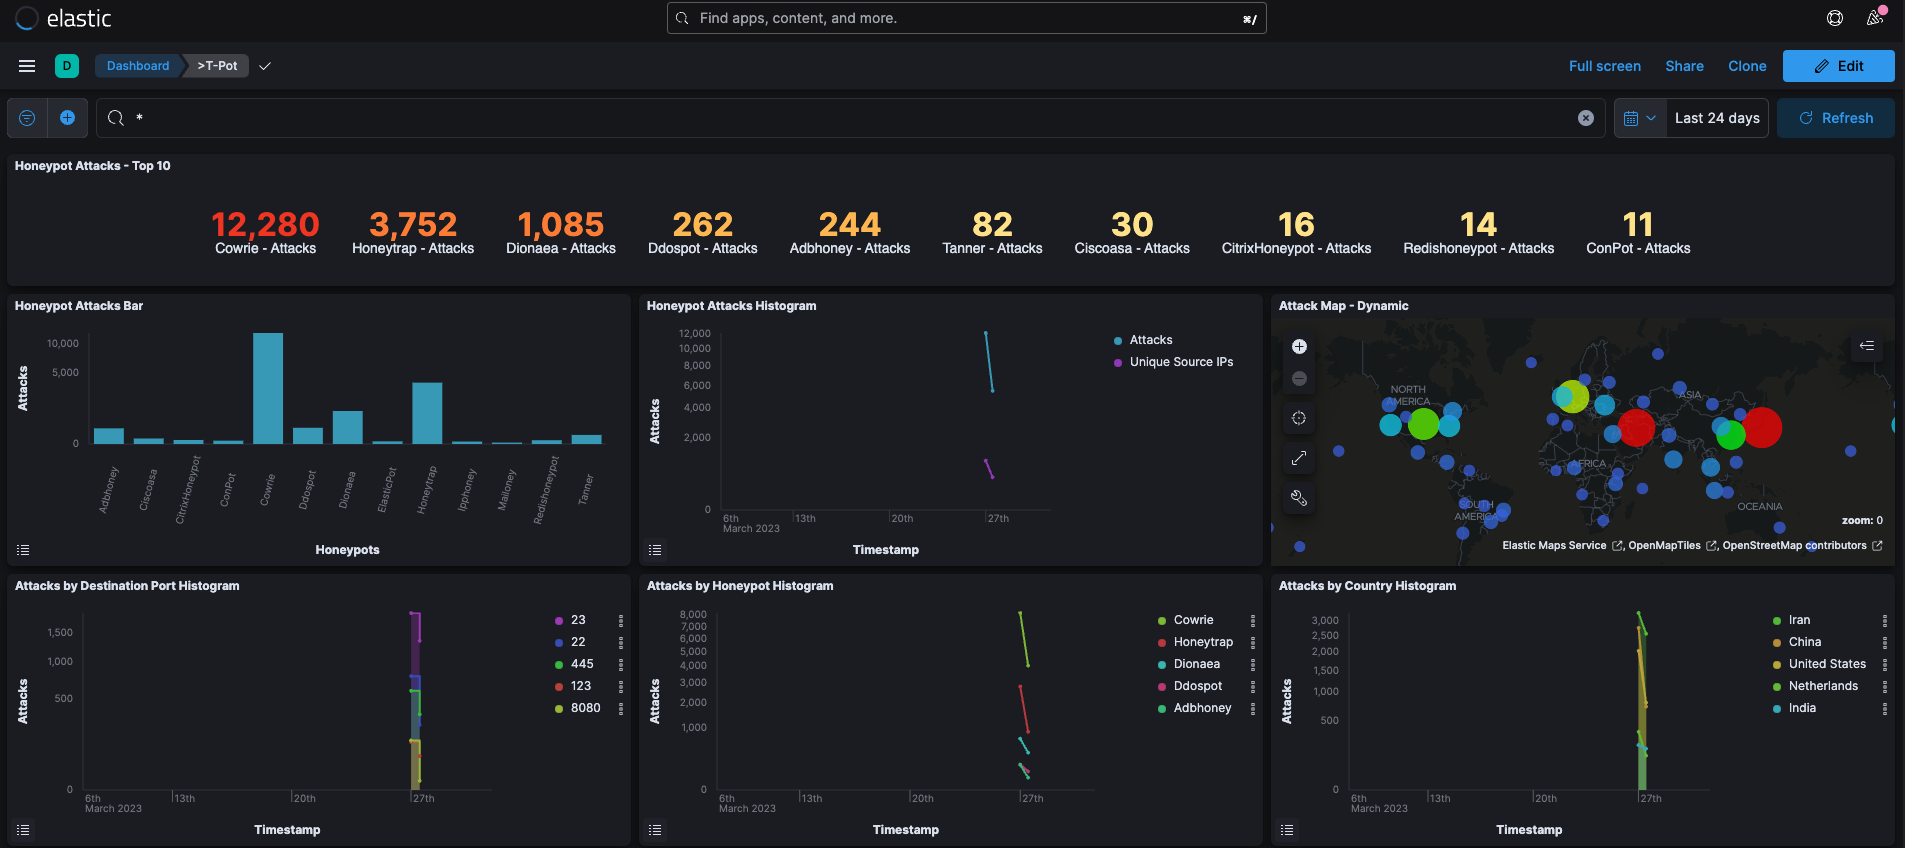This screenshot has height=848, width=1905.
Task: Toggle Unique Source IPs series legend
Action: tap(1181, 362)
